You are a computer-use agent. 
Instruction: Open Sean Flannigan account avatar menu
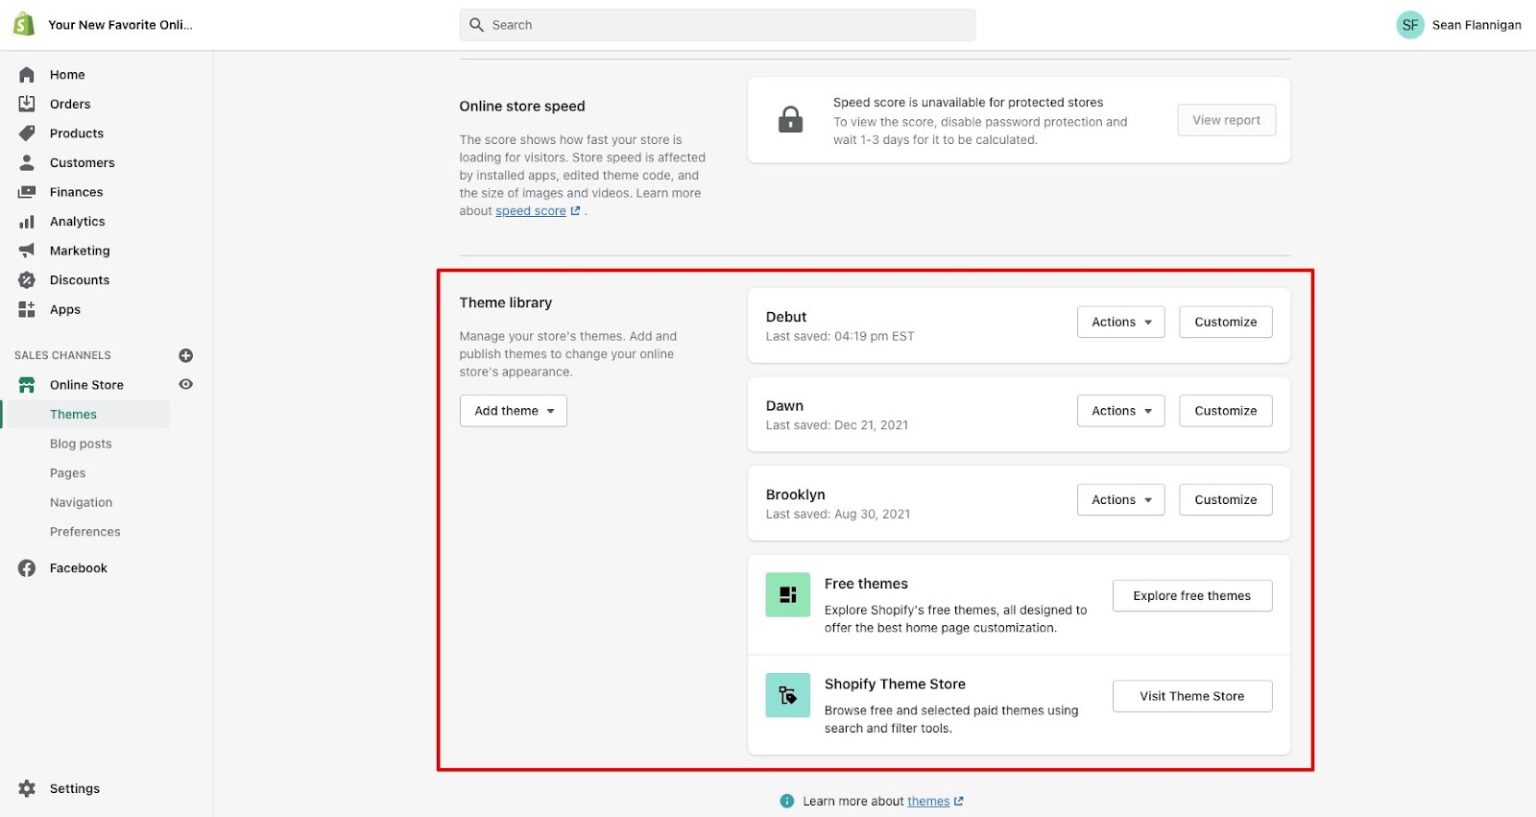1409,25
